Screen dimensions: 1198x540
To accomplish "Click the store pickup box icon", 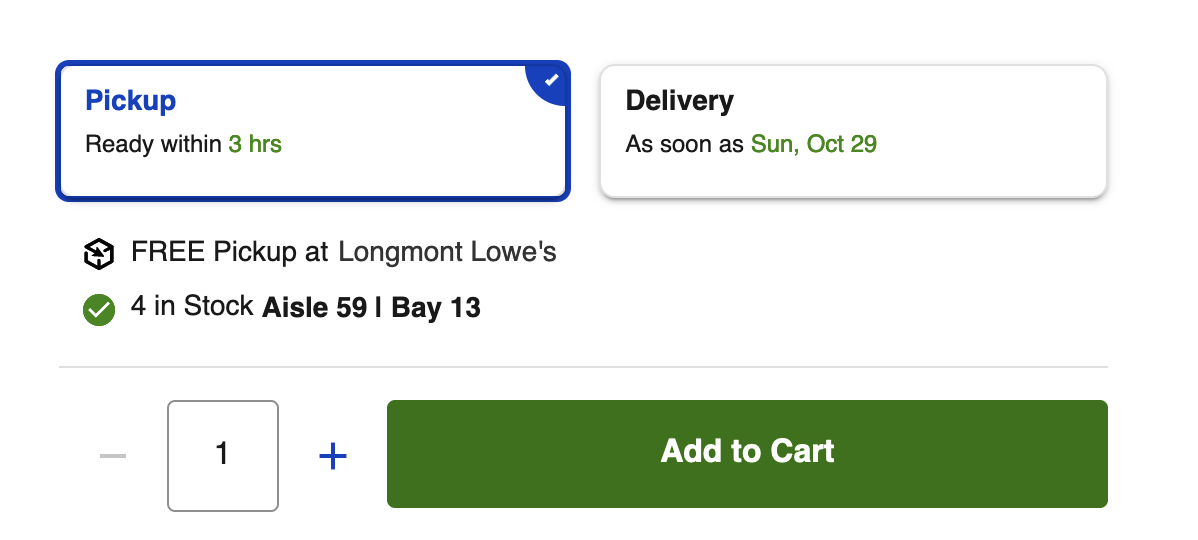I will [x=99, y=254].
